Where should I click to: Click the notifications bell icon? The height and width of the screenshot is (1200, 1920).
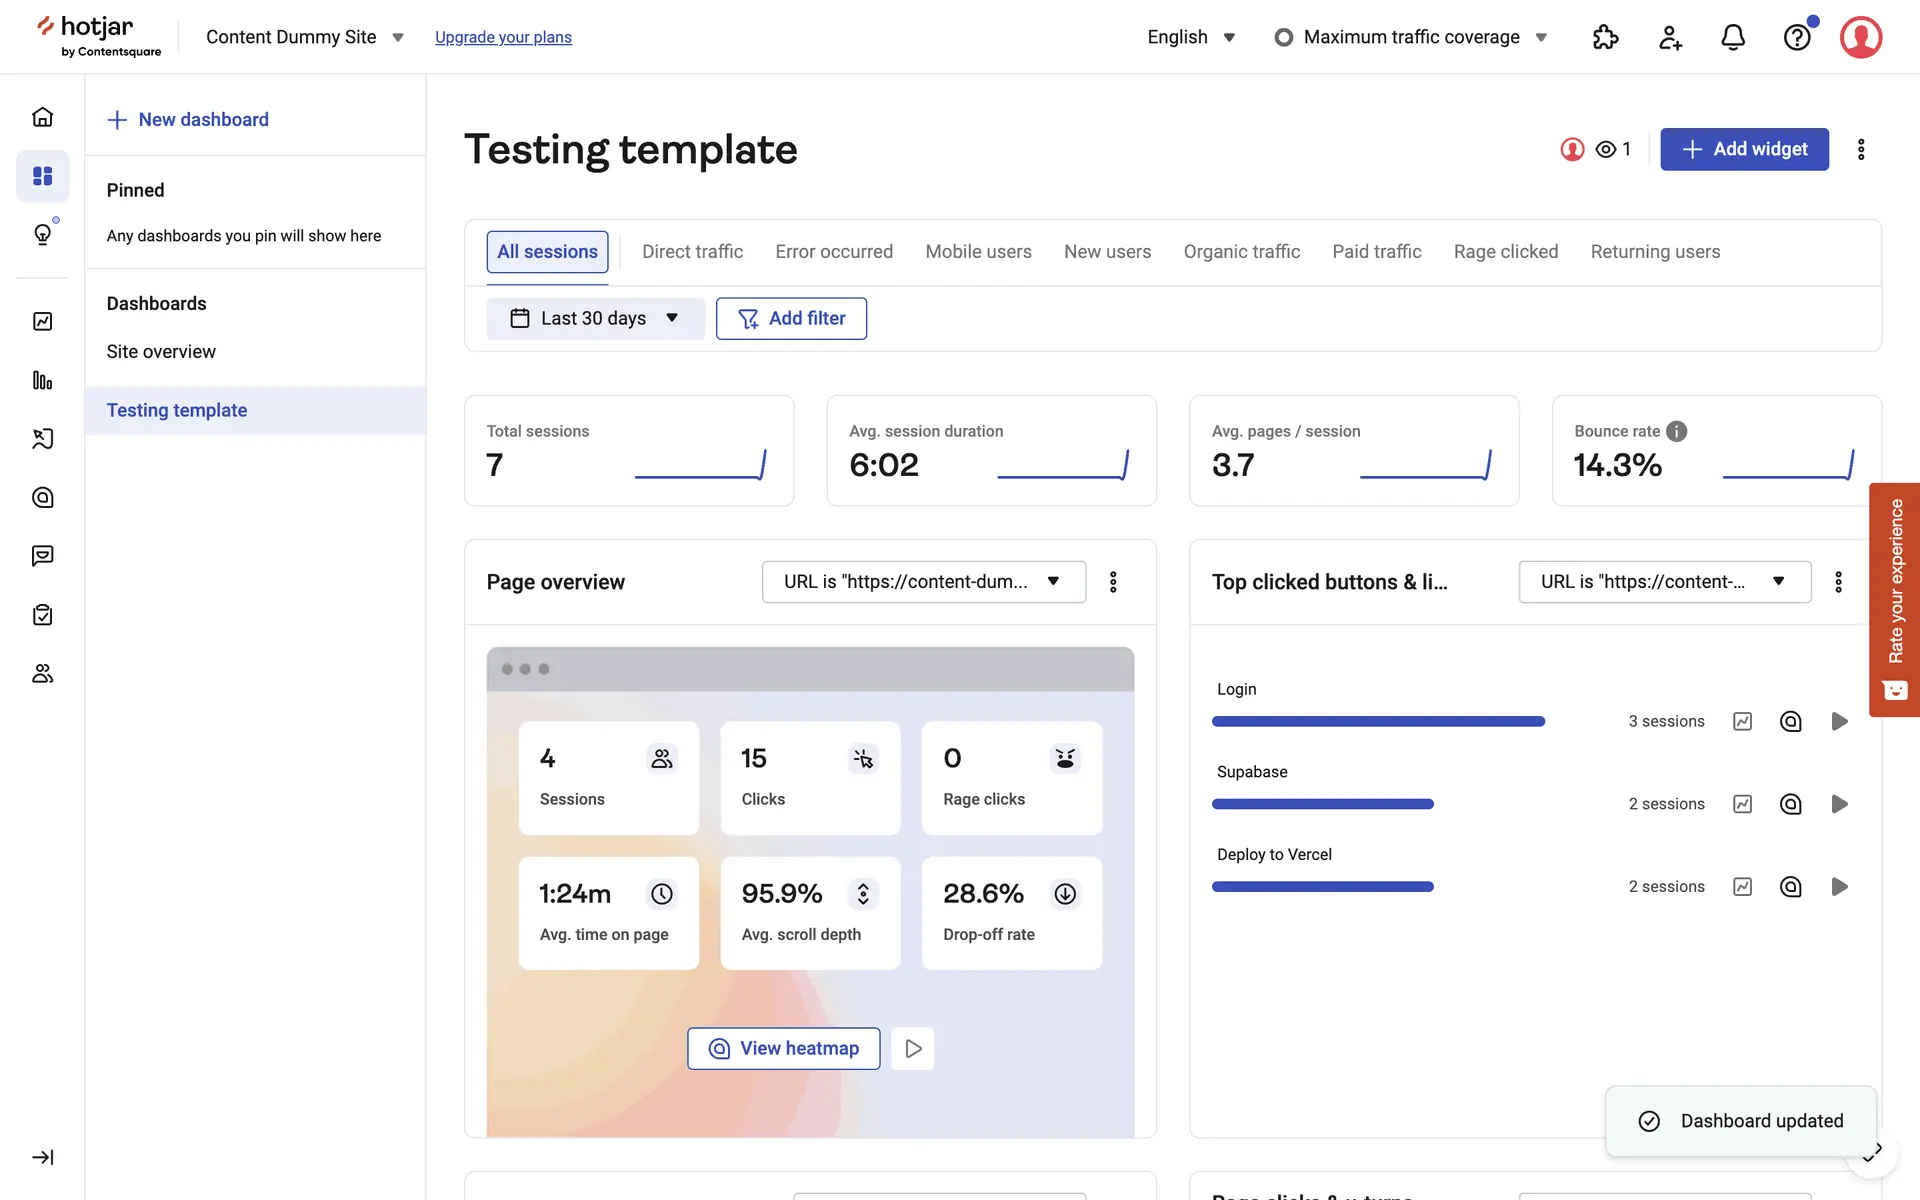point(1733,37)
